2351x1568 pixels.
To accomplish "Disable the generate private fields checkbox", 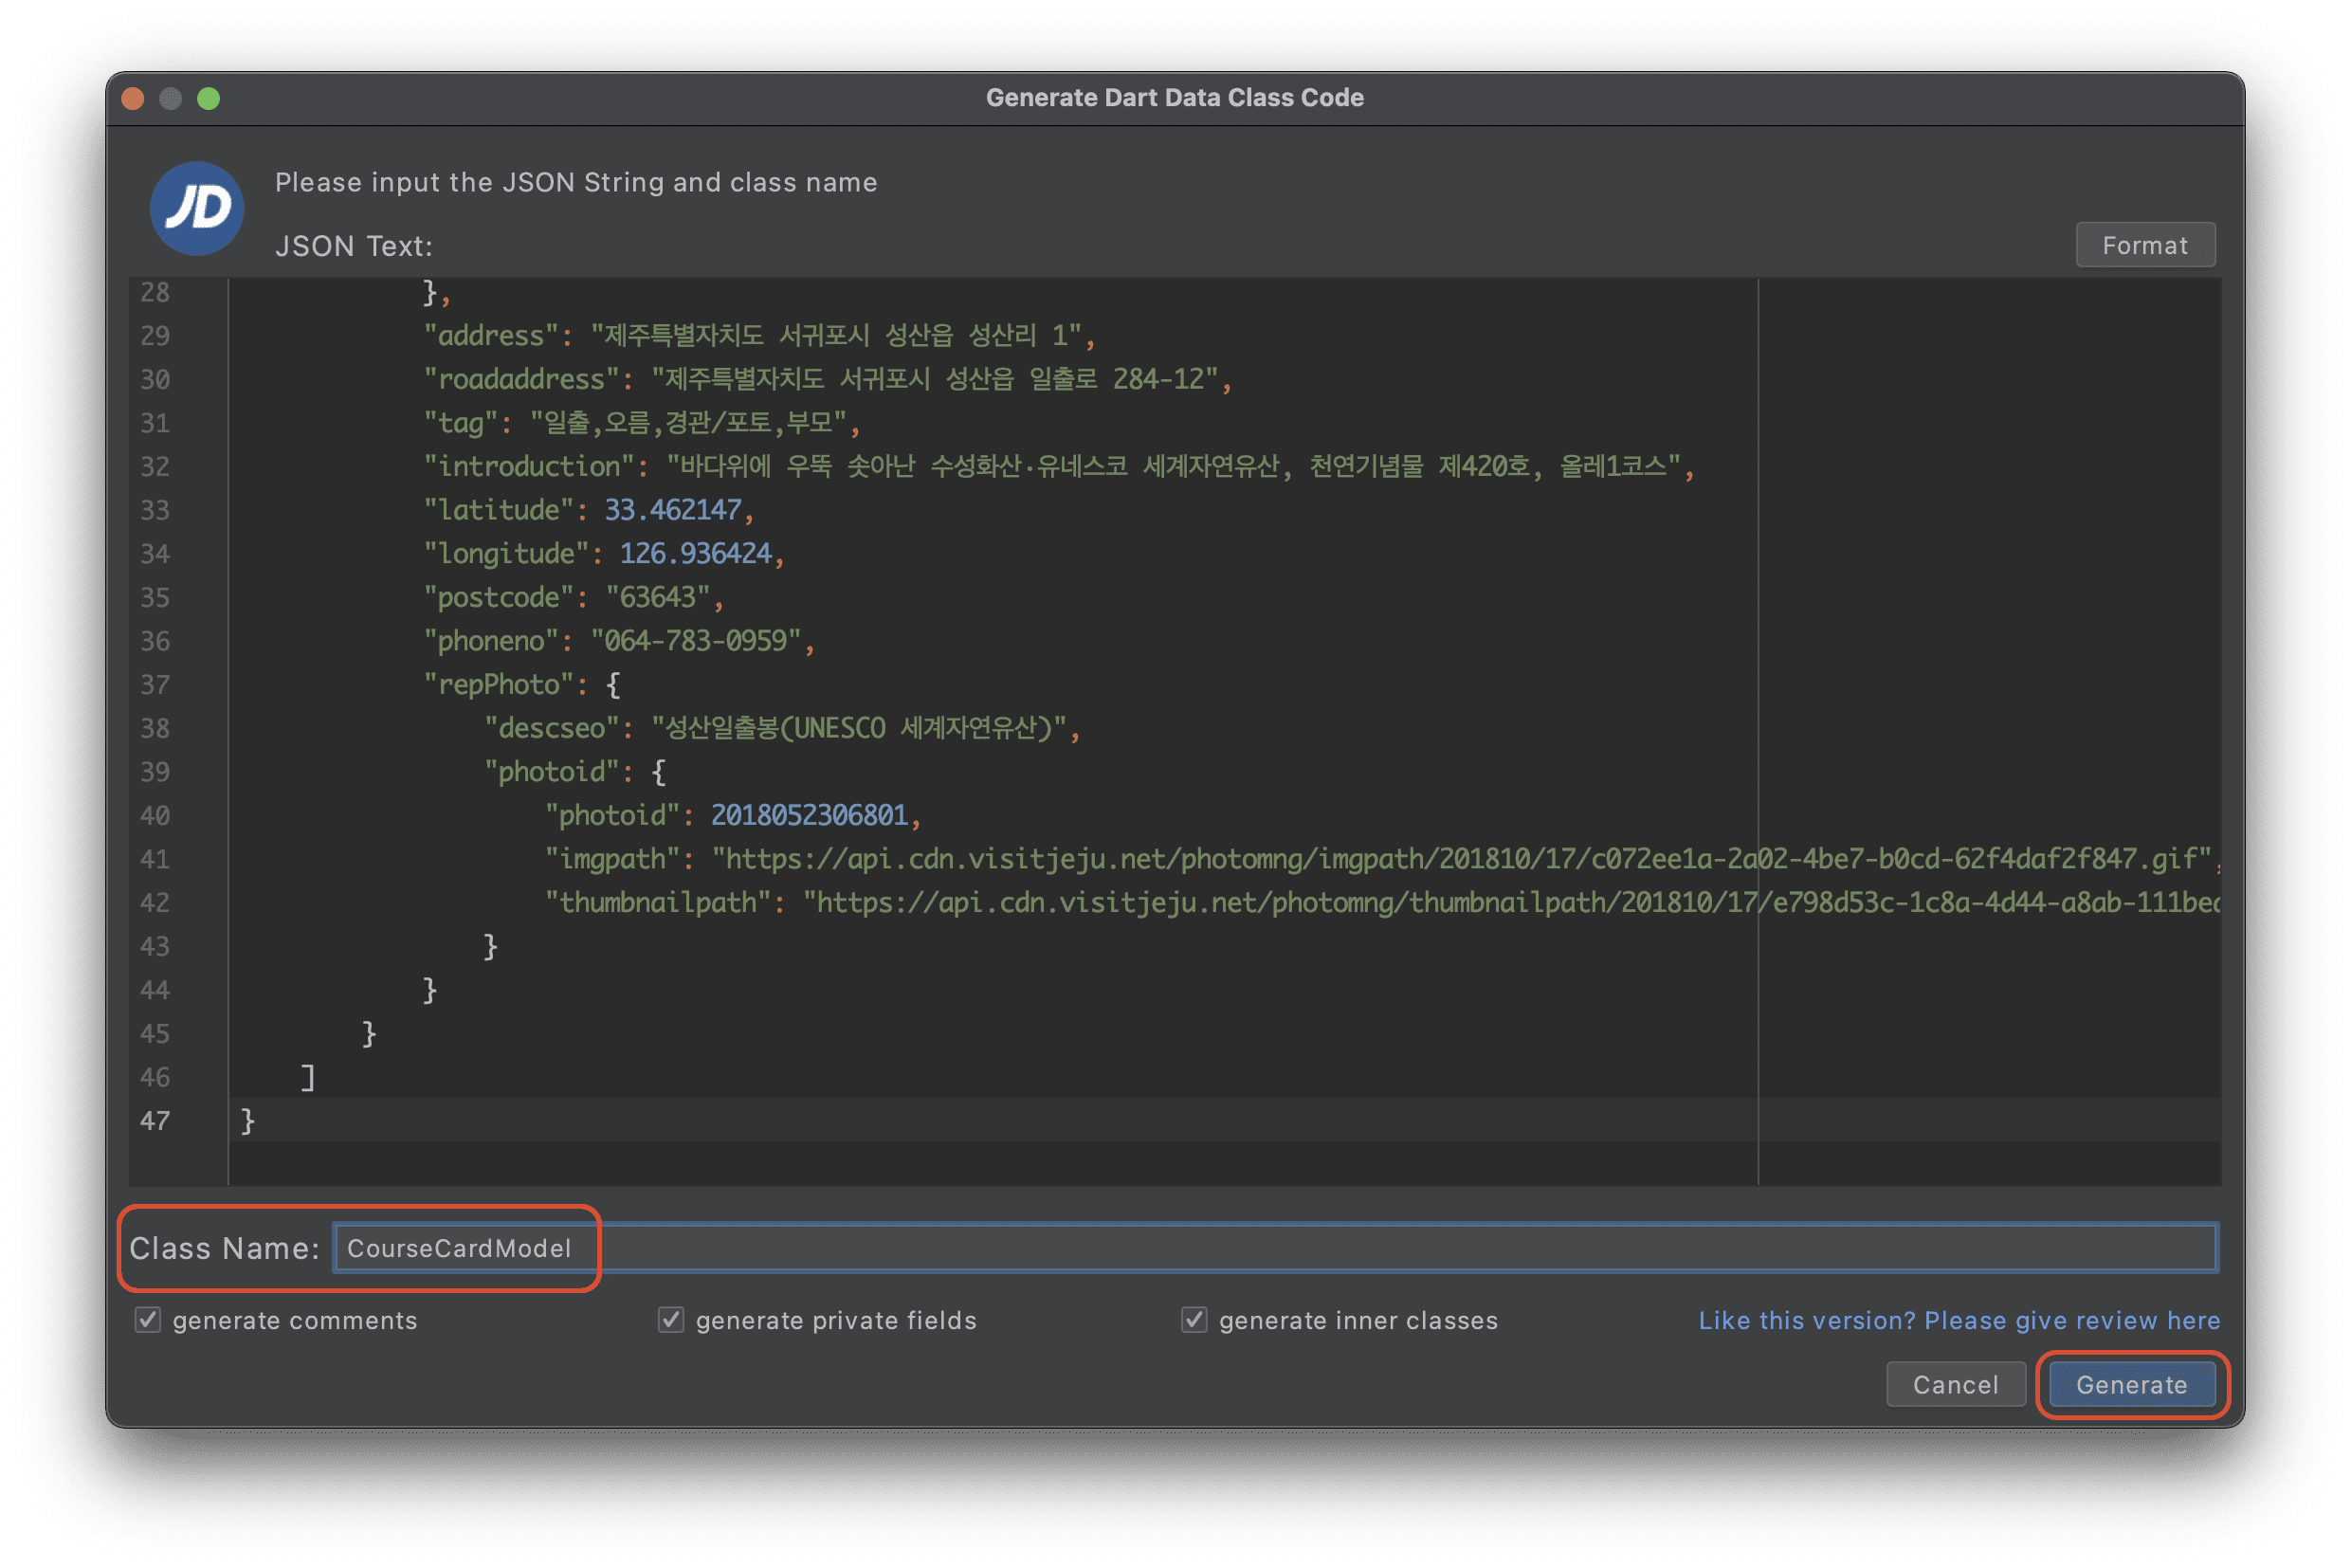I will pos(670,1320).
